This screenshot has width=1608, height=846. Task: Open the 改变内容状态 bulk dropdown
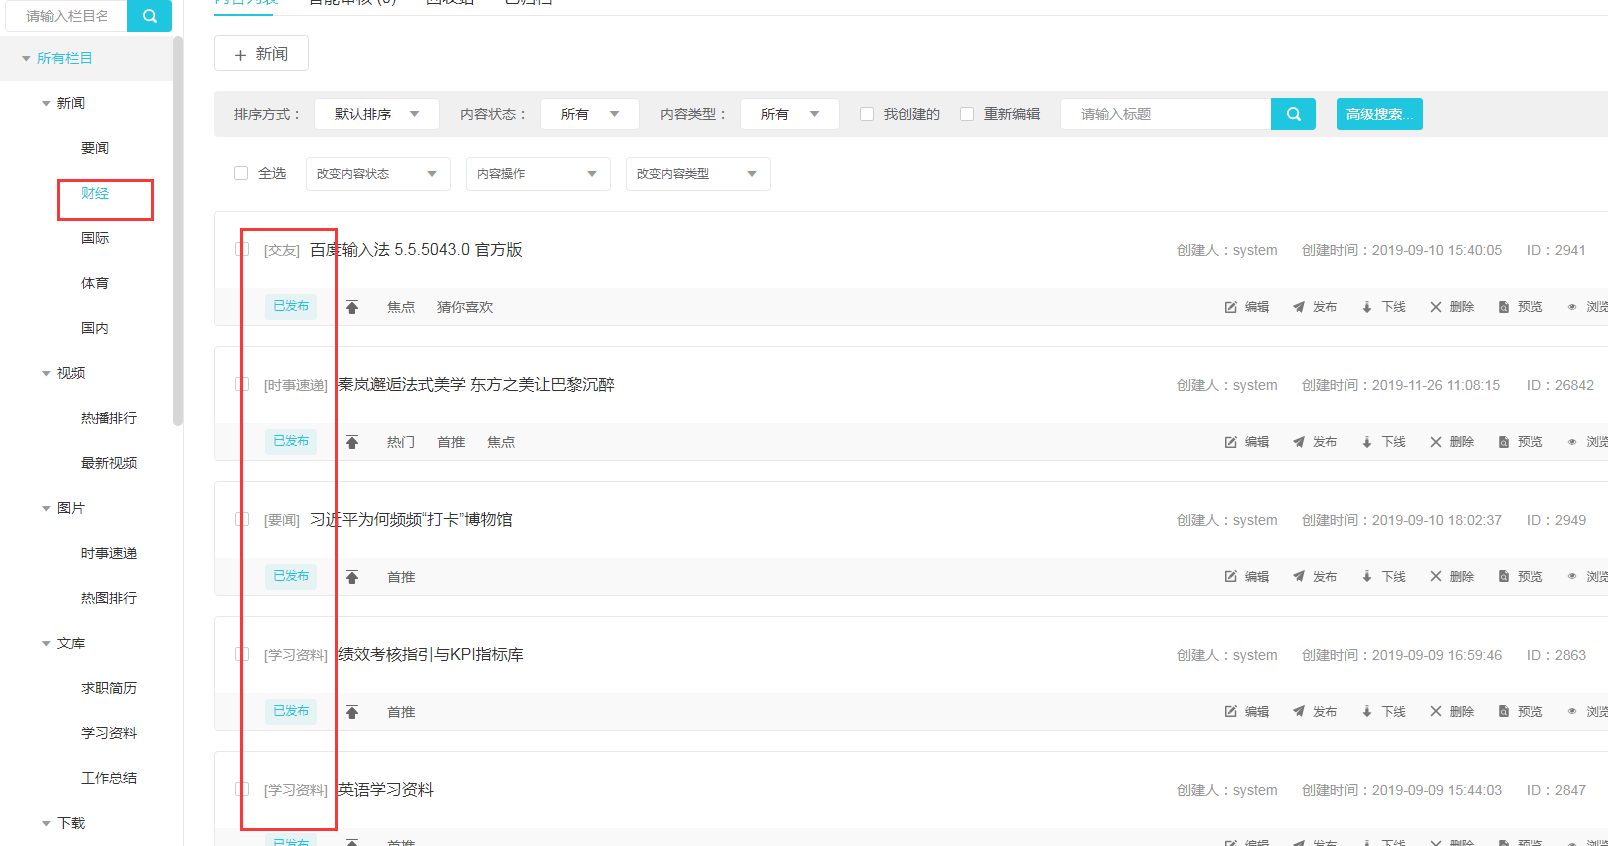(x=378, y=174)
